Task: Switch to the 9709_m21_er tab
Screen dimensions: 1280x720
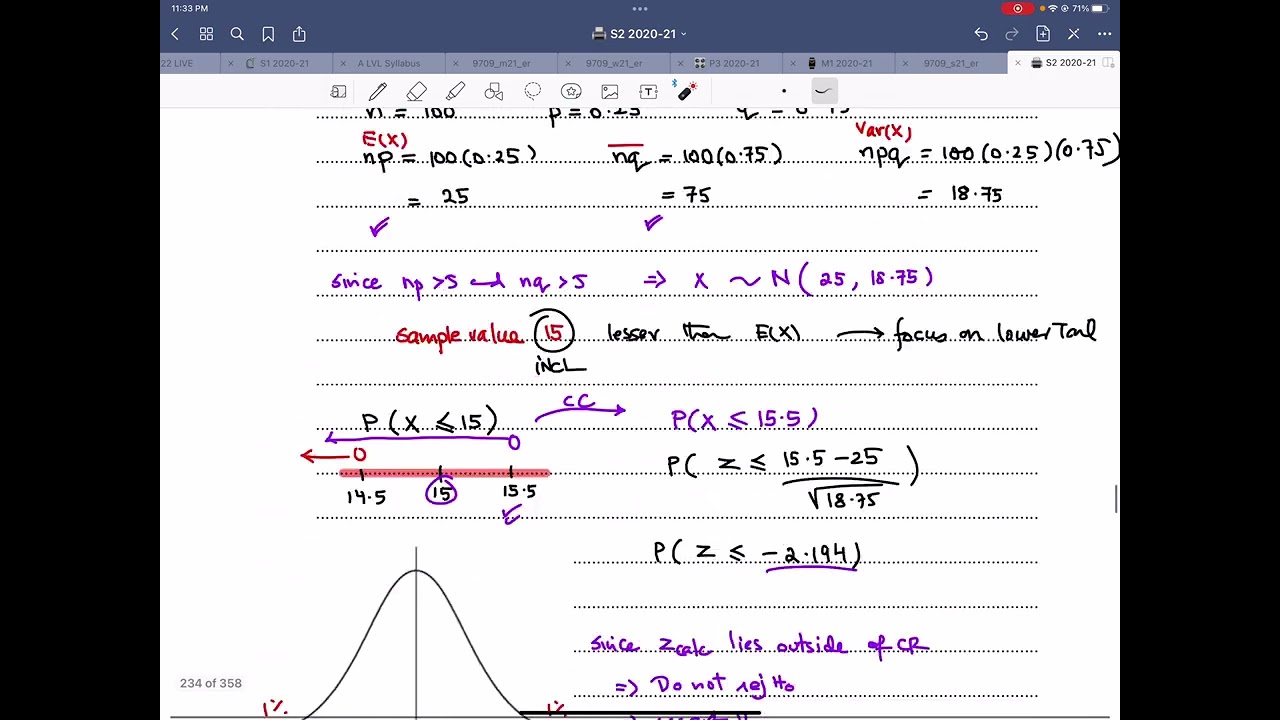Action: click(501, 63)
